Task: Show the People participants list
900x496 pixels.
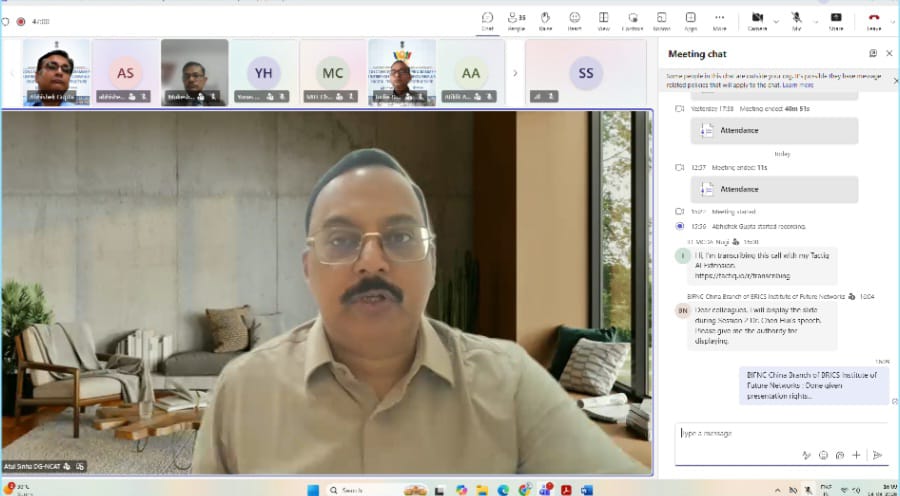Action: (x=517, y=21)
